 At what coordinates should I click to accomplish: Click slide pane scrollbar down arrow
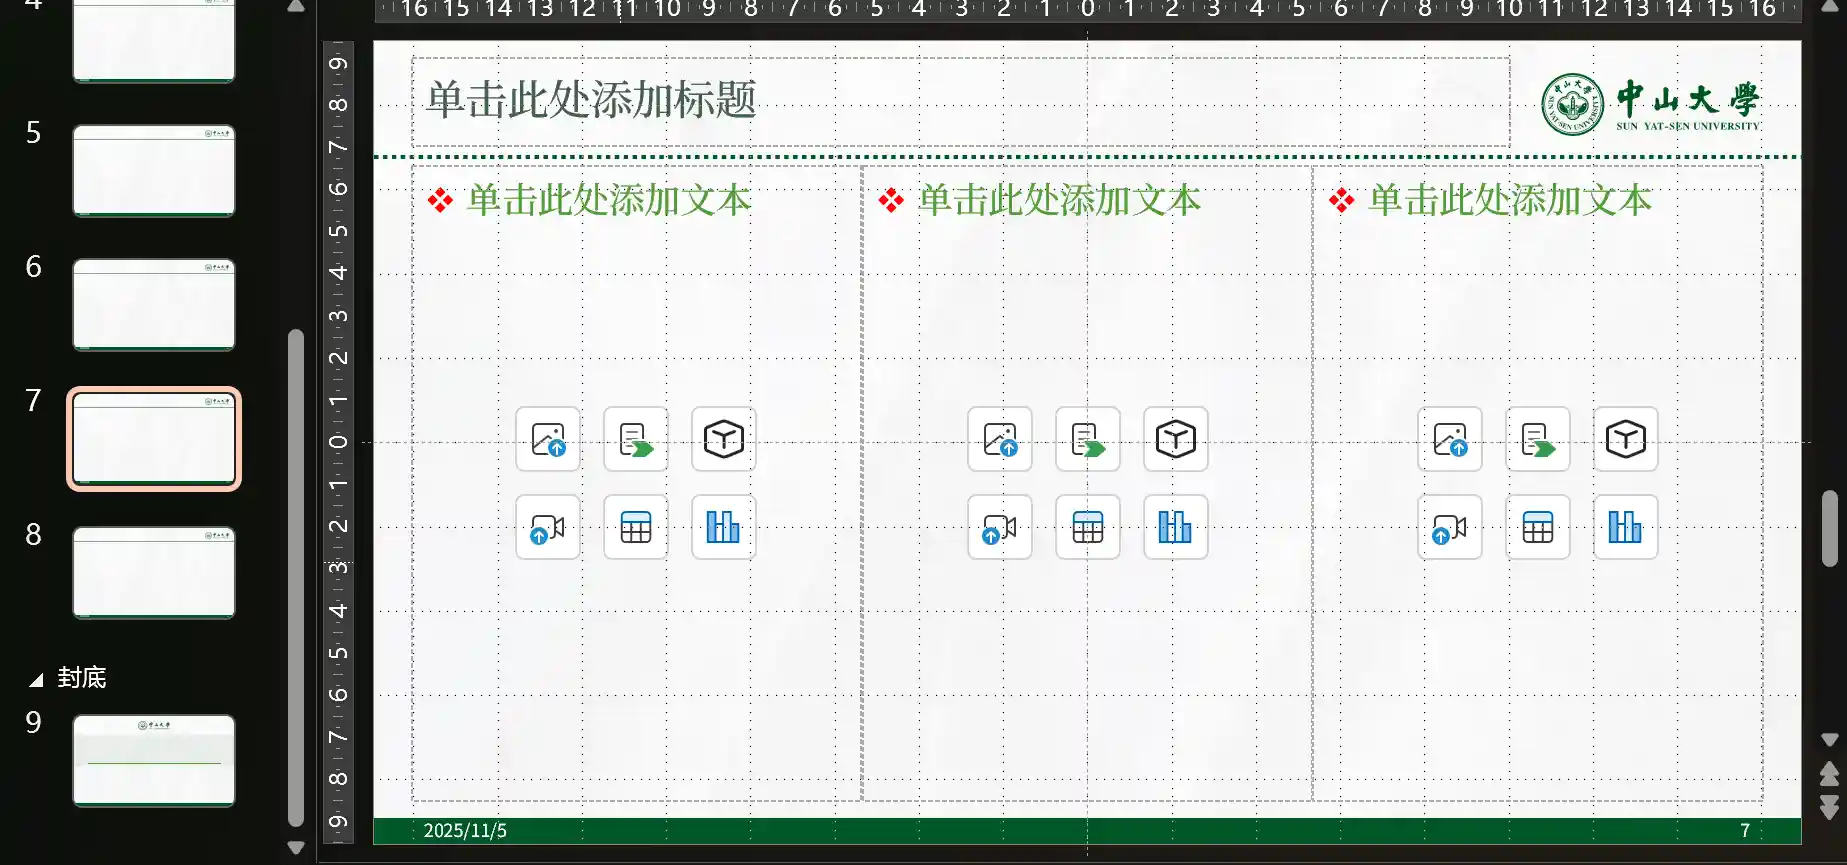(1829, 740)
